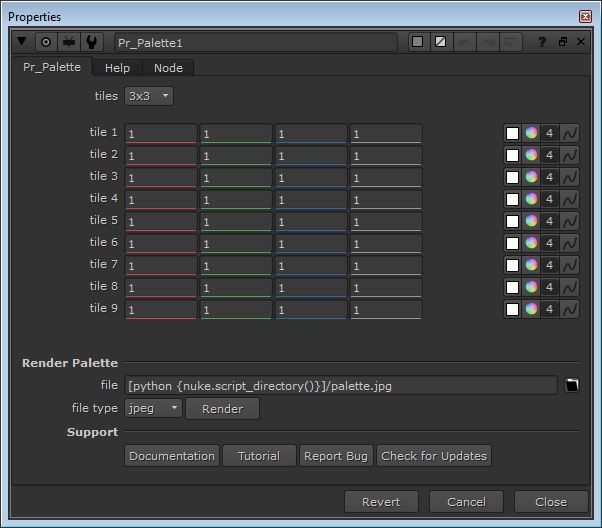Click the Render button

pos(222,408)
